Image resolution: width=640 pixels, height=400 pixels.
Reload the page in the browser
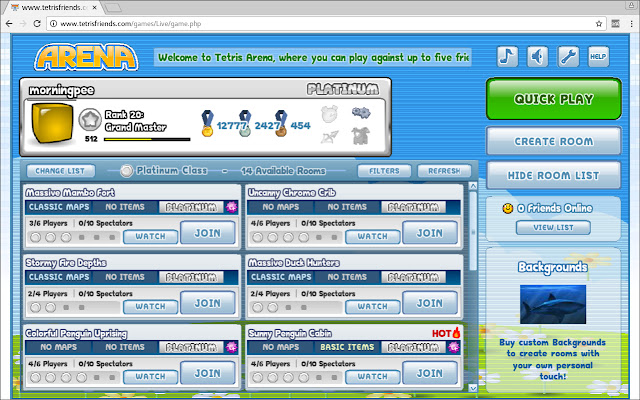[37, 24]
